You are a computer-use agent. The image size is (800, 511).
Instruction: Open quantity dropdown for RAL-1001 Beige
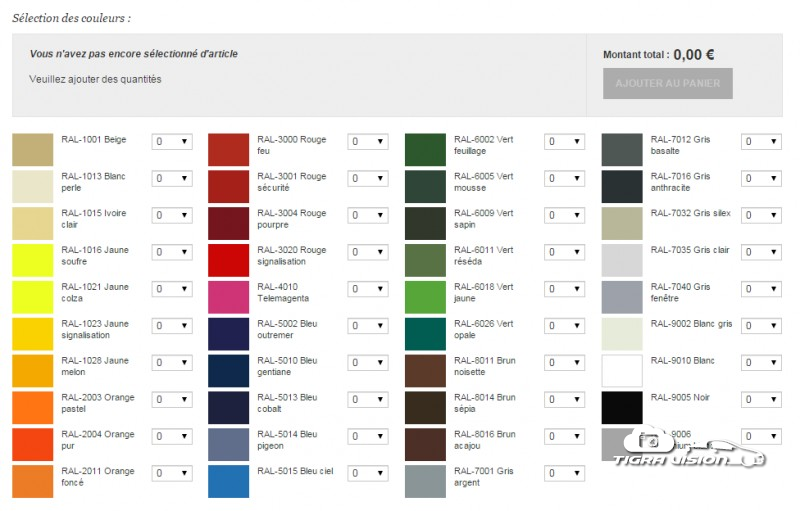(172, 142)
